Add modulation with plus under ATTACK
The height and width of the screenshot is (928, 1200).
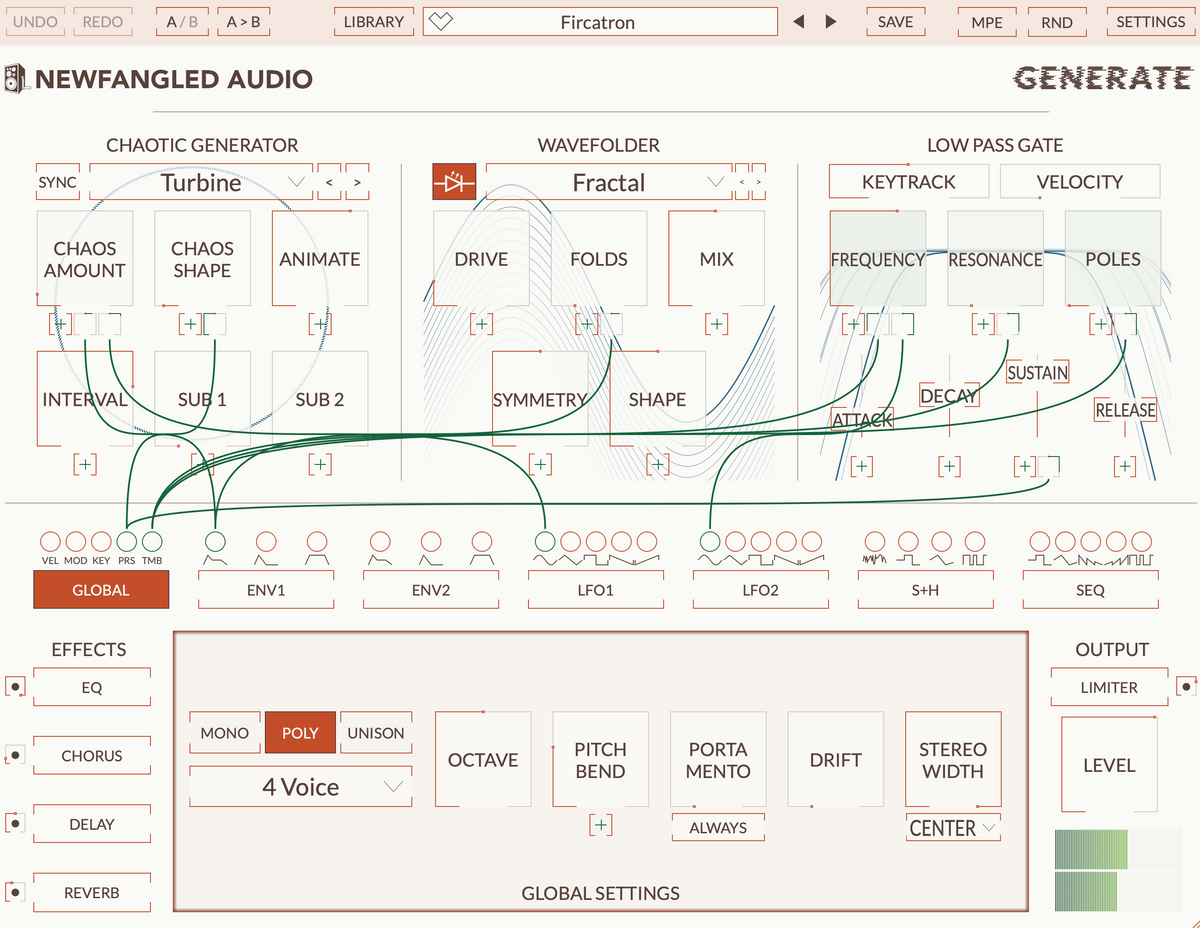point(861,466)
